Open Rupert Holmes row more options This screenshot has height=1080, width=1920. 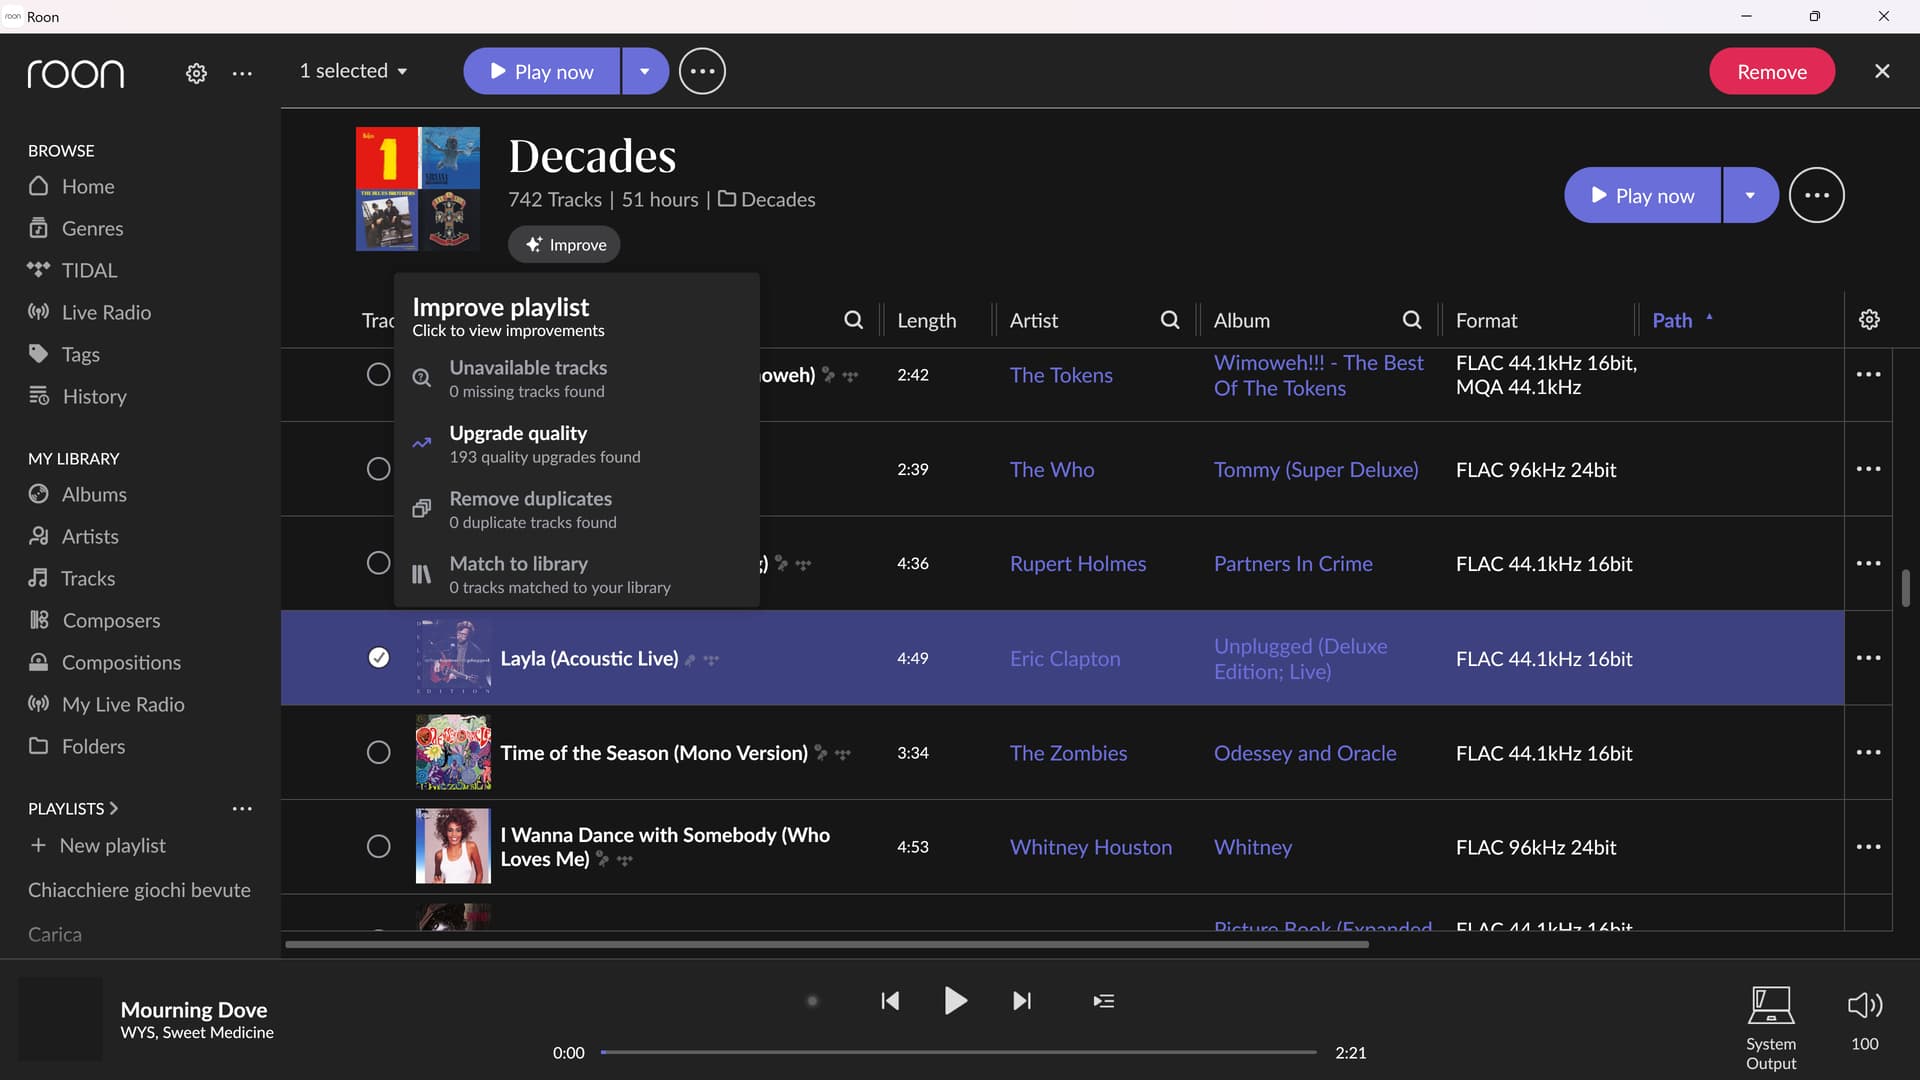1868,563
